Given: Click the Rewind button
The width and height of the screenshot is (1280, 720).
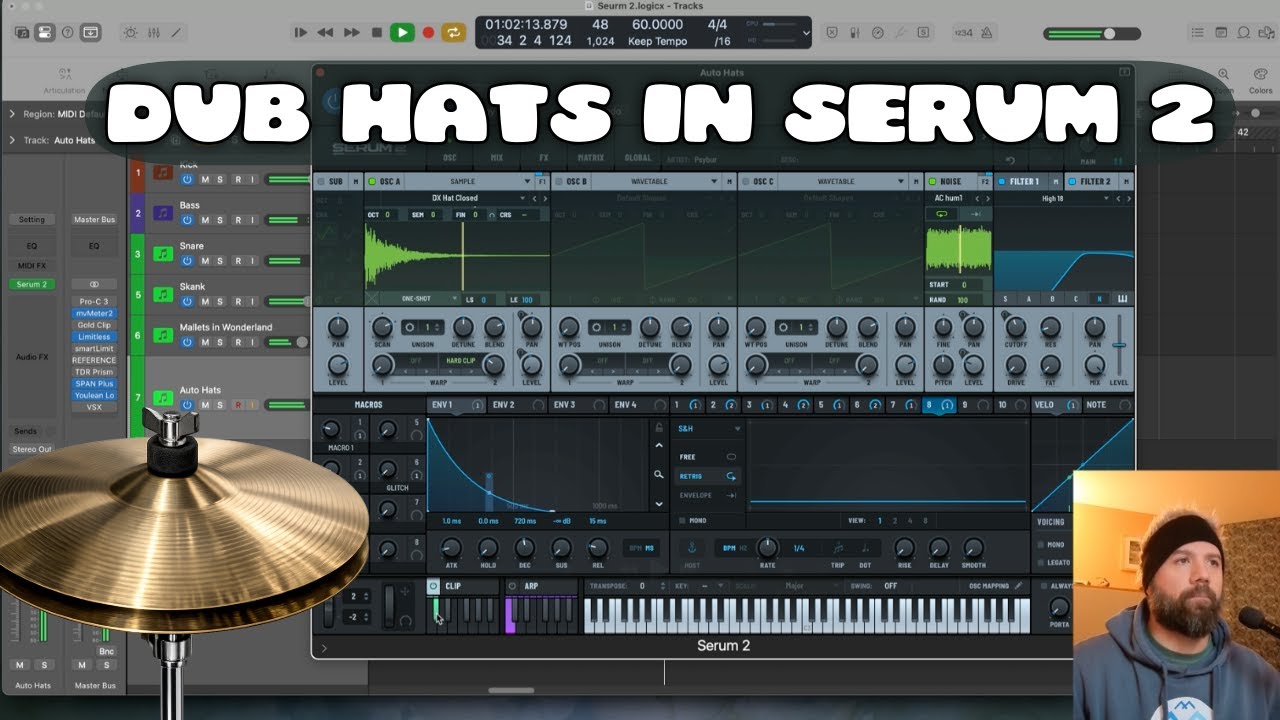Looking at the screenshot, I should pyautogui.click(x=325, y=32).
